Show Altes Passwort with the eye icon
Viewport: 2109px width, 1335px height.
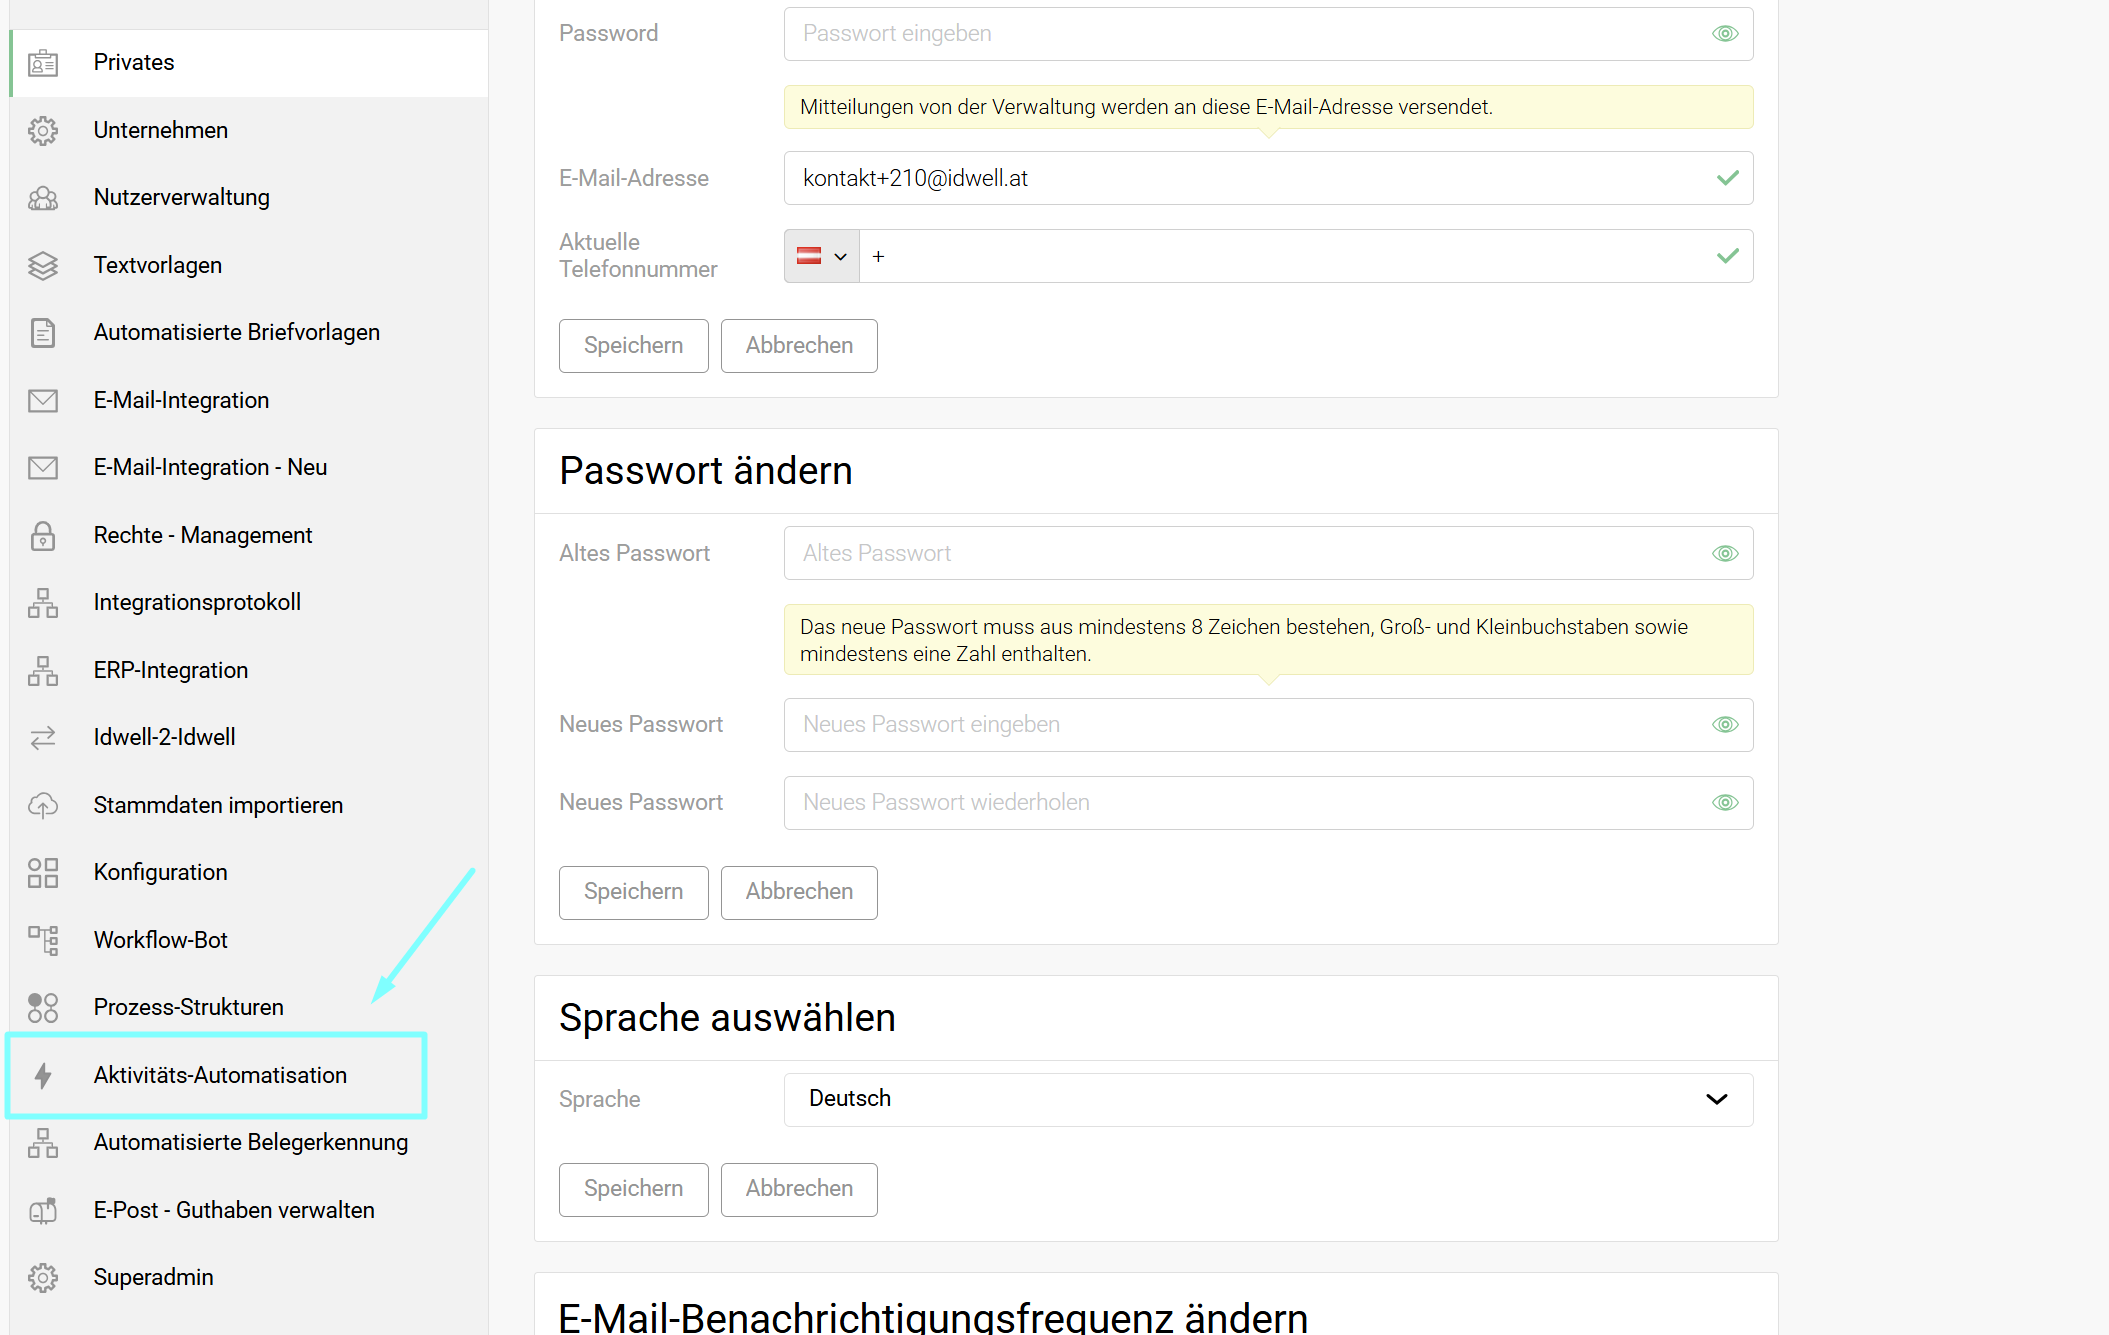(x=1725, y=554)
